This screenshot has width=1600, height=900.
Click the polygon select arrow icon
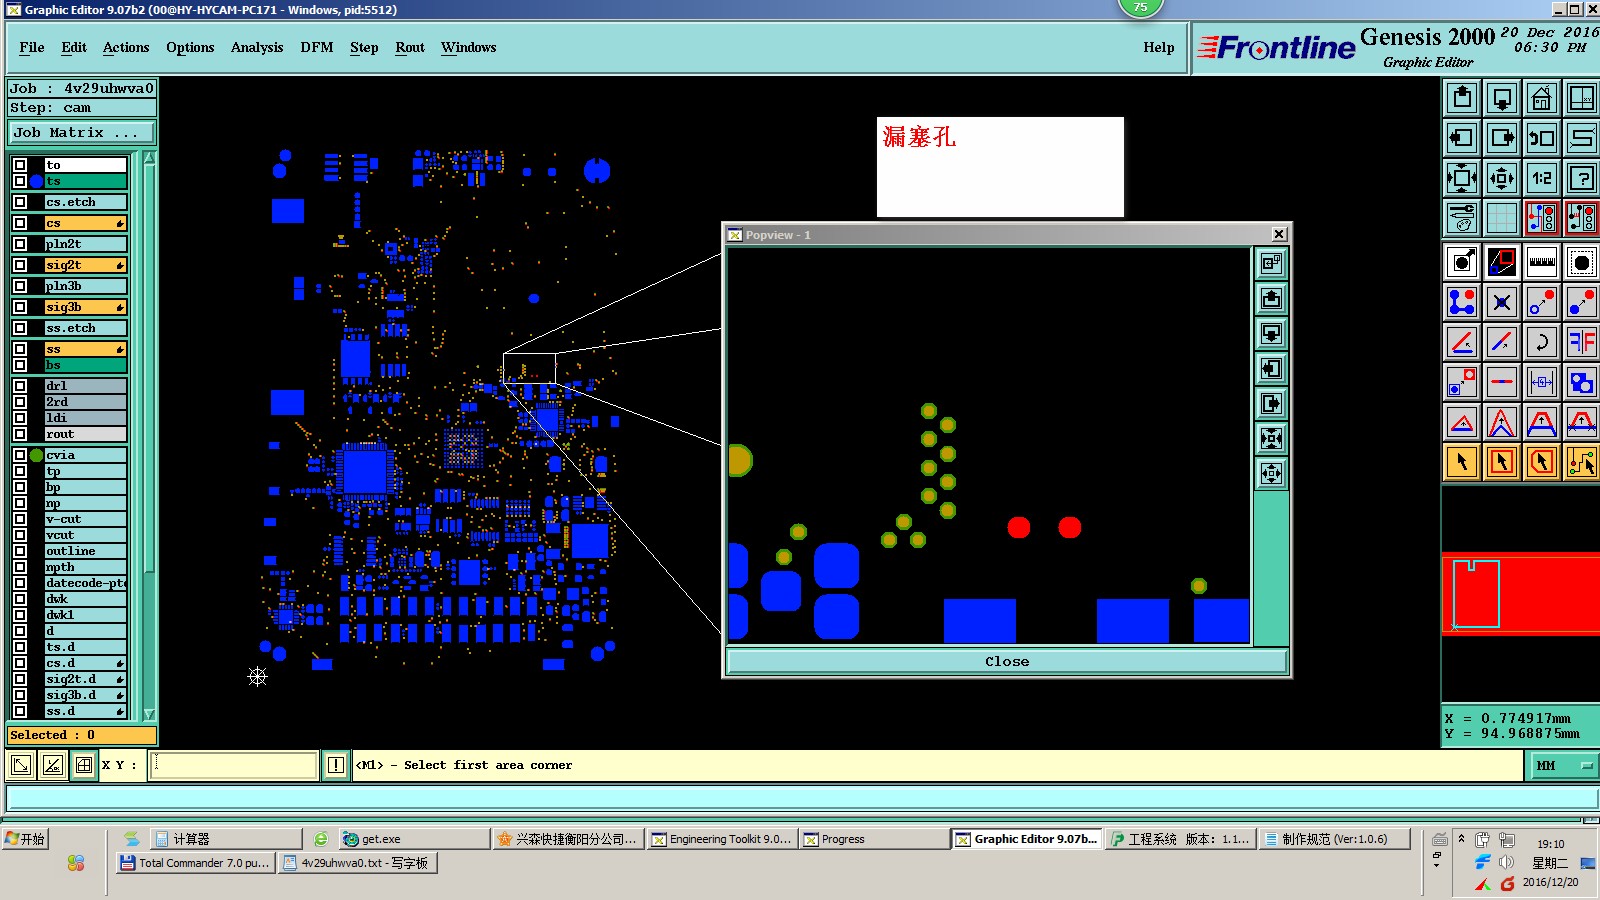click(x=1542, y=462)
